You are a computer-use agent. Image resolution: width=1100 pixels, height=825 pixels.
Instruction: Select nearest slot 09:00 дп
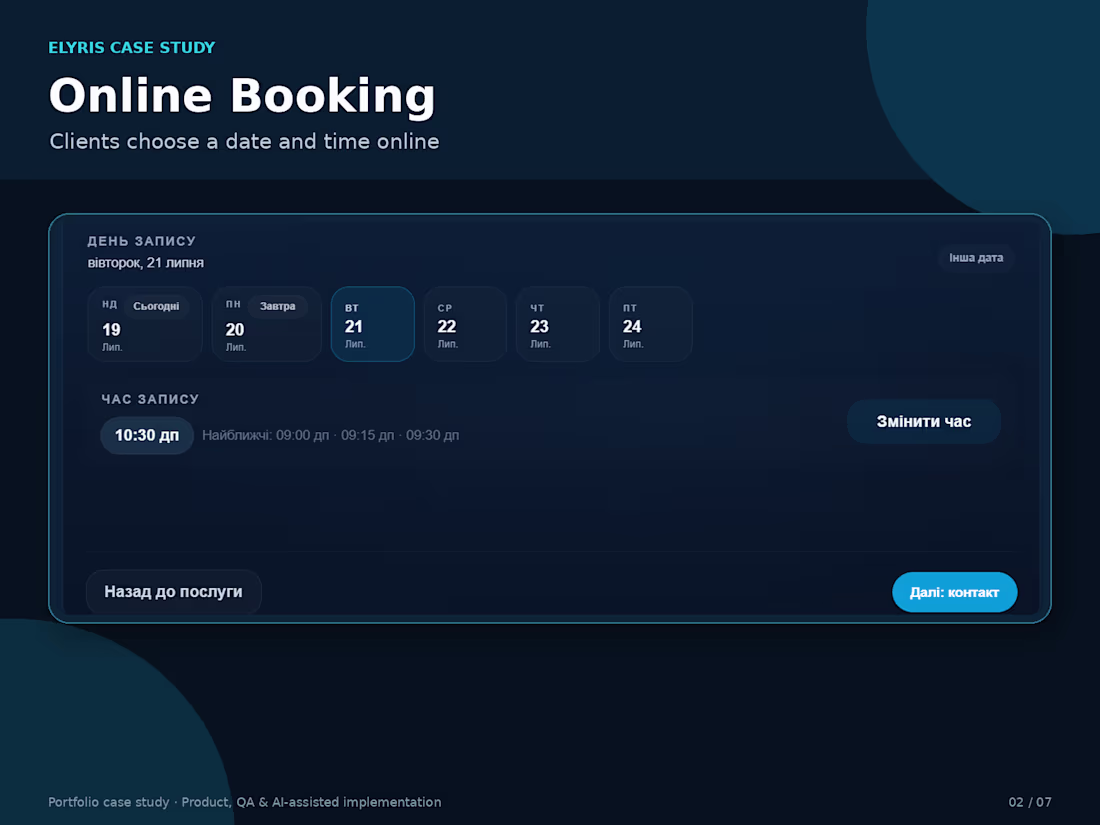[302, 435]
